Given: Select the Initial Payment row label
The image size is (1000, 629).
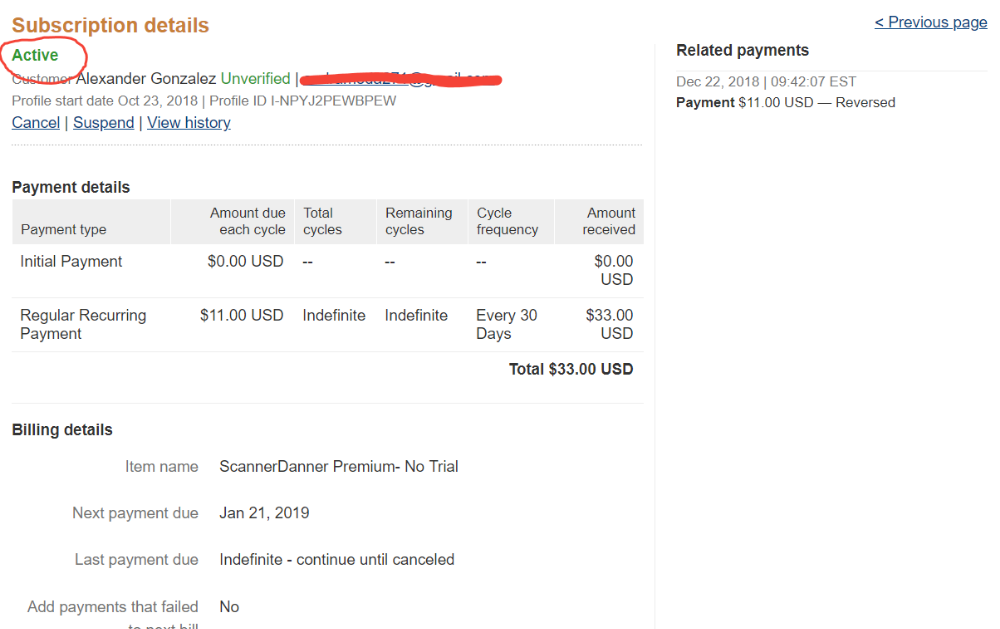Looking at the screenshot, I should coord(71,262).
